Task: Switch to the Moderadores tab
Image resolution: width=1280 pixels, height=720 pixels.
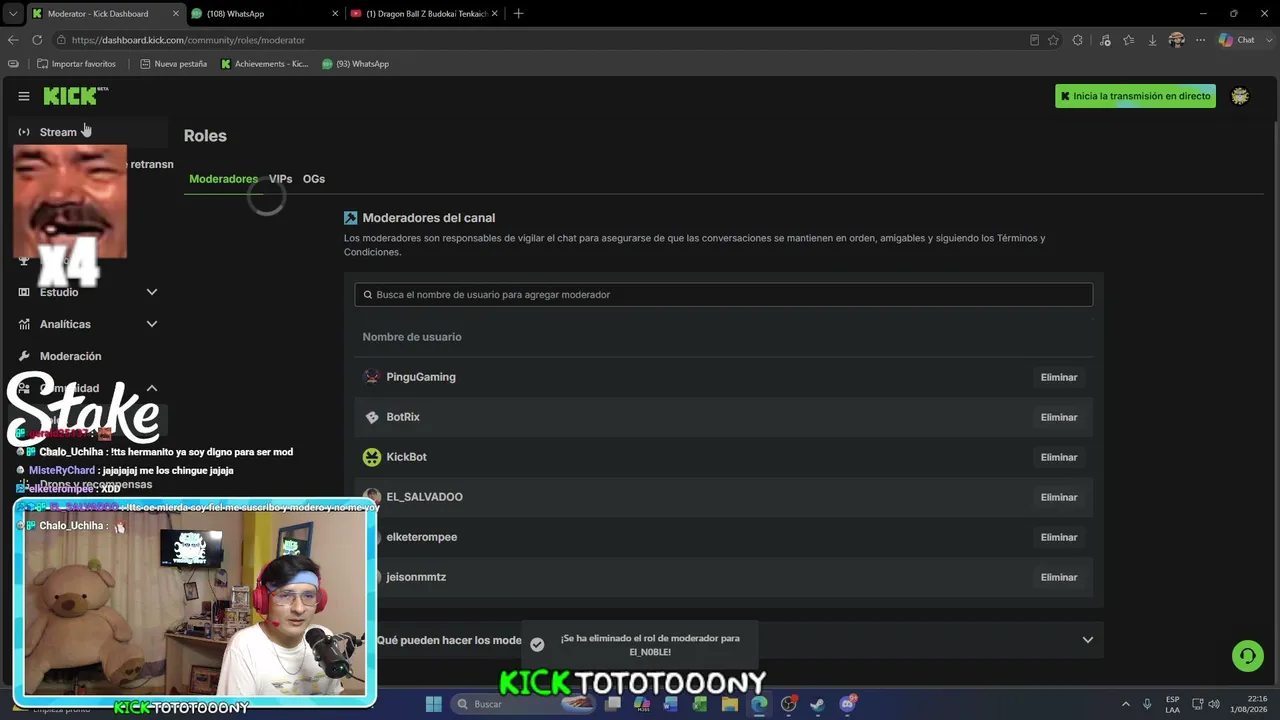Action: pos(223,179)
